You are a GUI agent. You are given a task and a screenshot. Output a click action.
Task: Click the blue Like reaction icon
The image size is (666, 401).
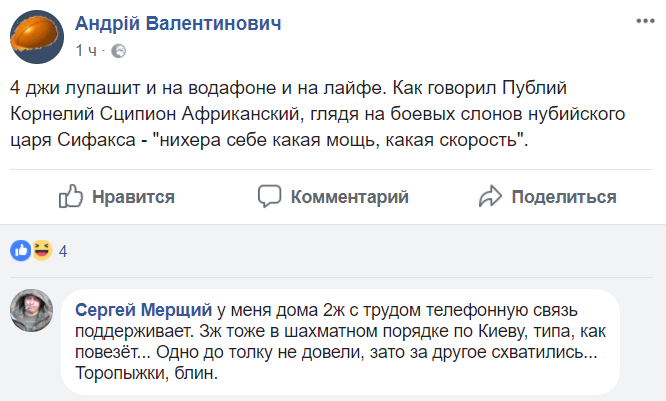(20, 250)
